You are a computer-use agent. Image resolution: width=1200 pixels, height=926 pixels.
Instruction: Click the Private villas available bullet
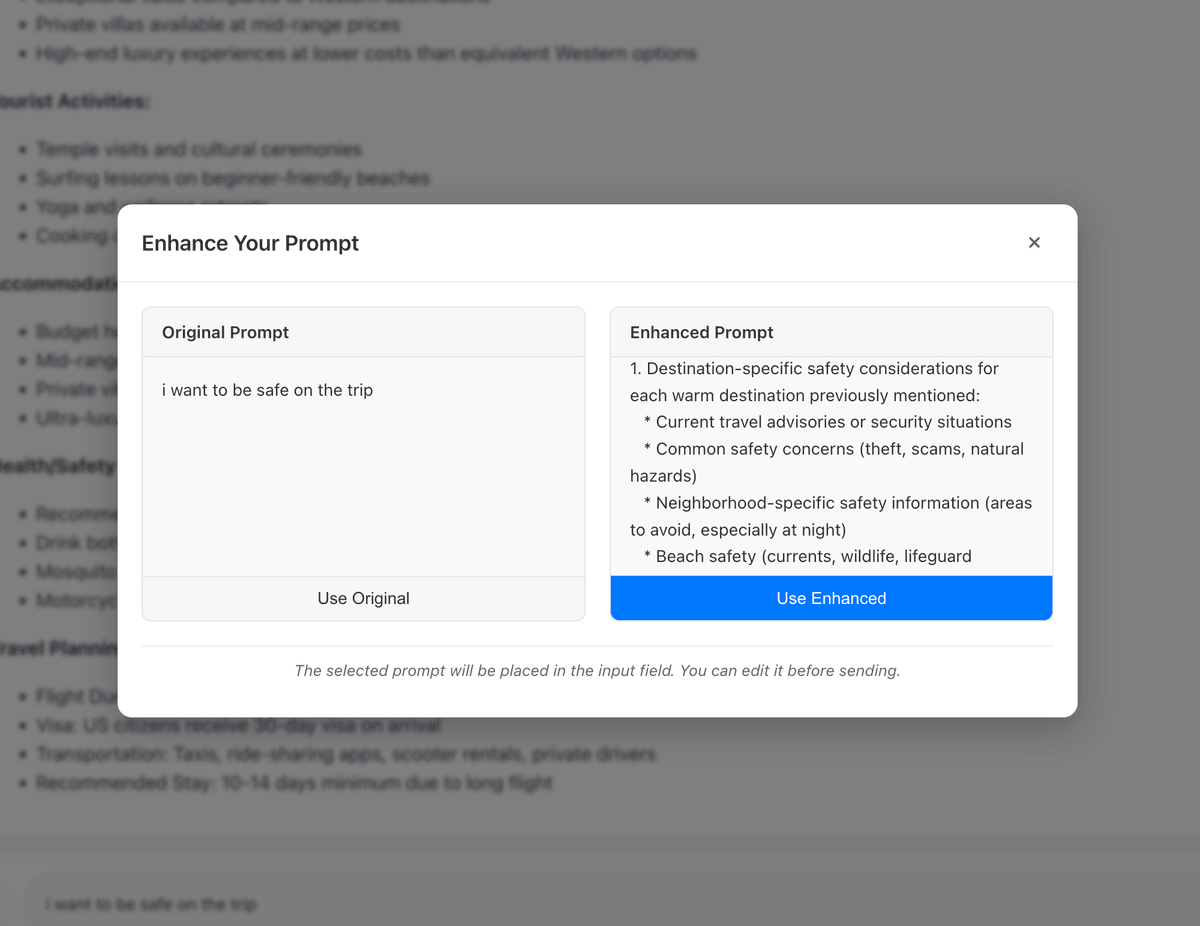pyautogui.click(x=218, y=24)
